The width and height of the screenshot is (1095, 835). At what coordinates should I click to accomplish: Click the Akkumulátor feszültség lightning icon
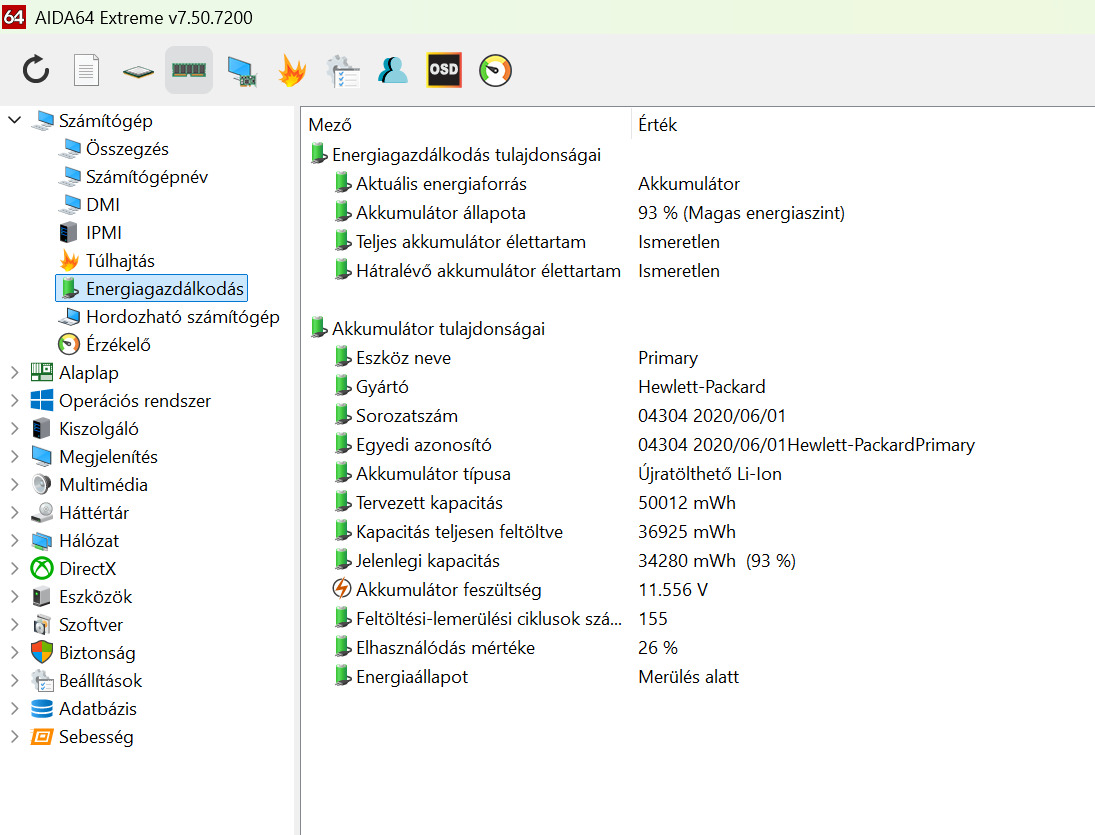341,589
